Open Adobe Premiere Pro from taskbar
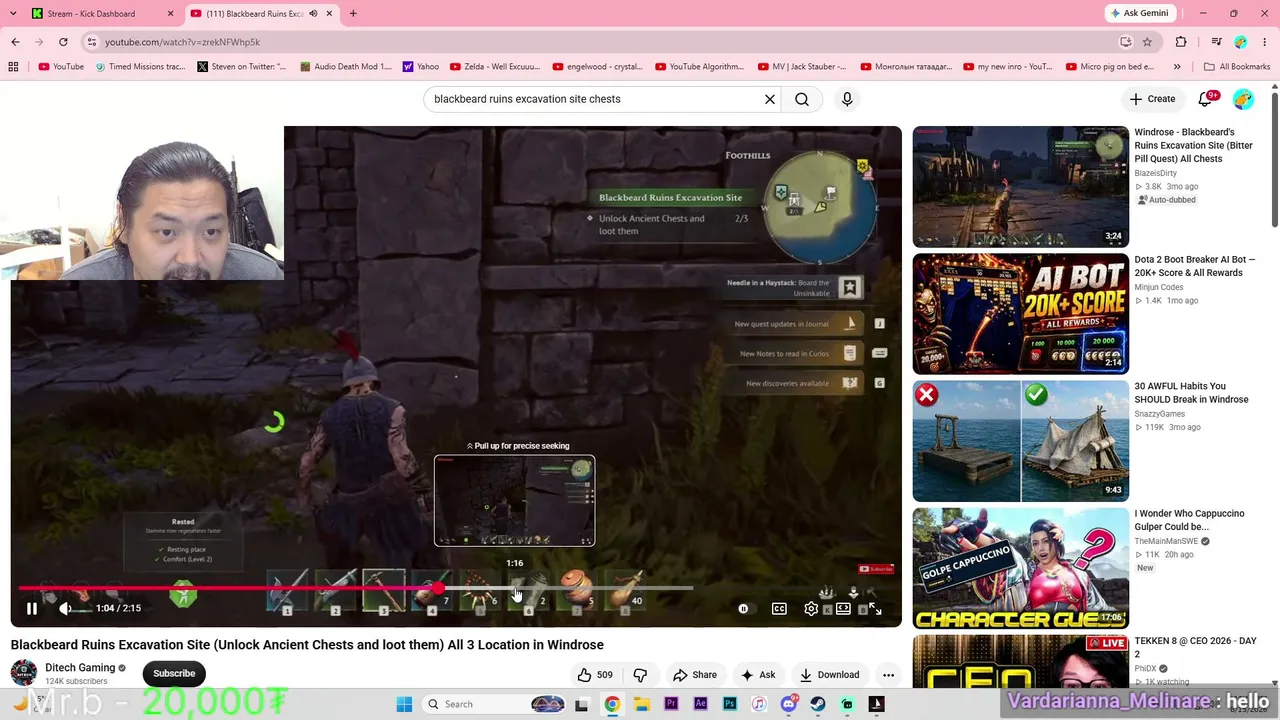1280x720 pixels. point(671,704)
